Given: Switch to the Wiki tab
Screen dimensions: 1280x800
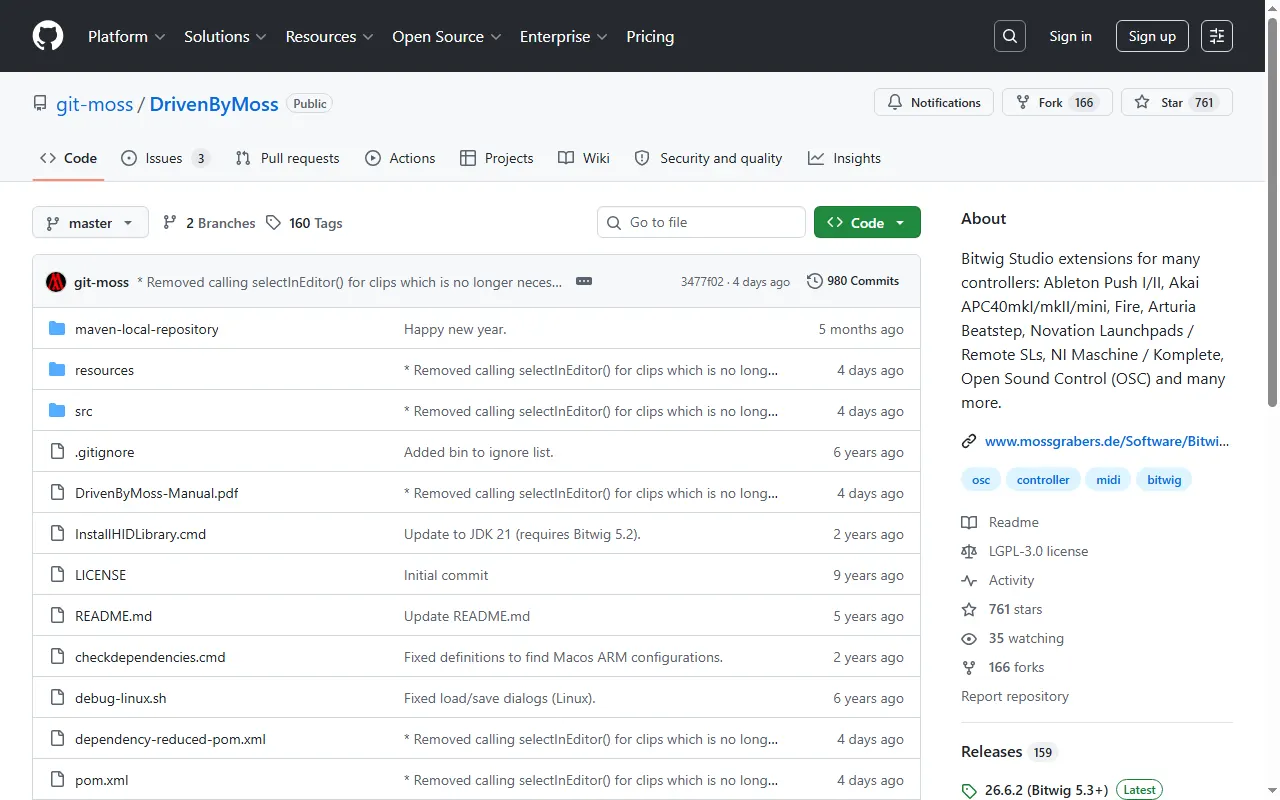Looking at the screenshot, I should (584, 158).
